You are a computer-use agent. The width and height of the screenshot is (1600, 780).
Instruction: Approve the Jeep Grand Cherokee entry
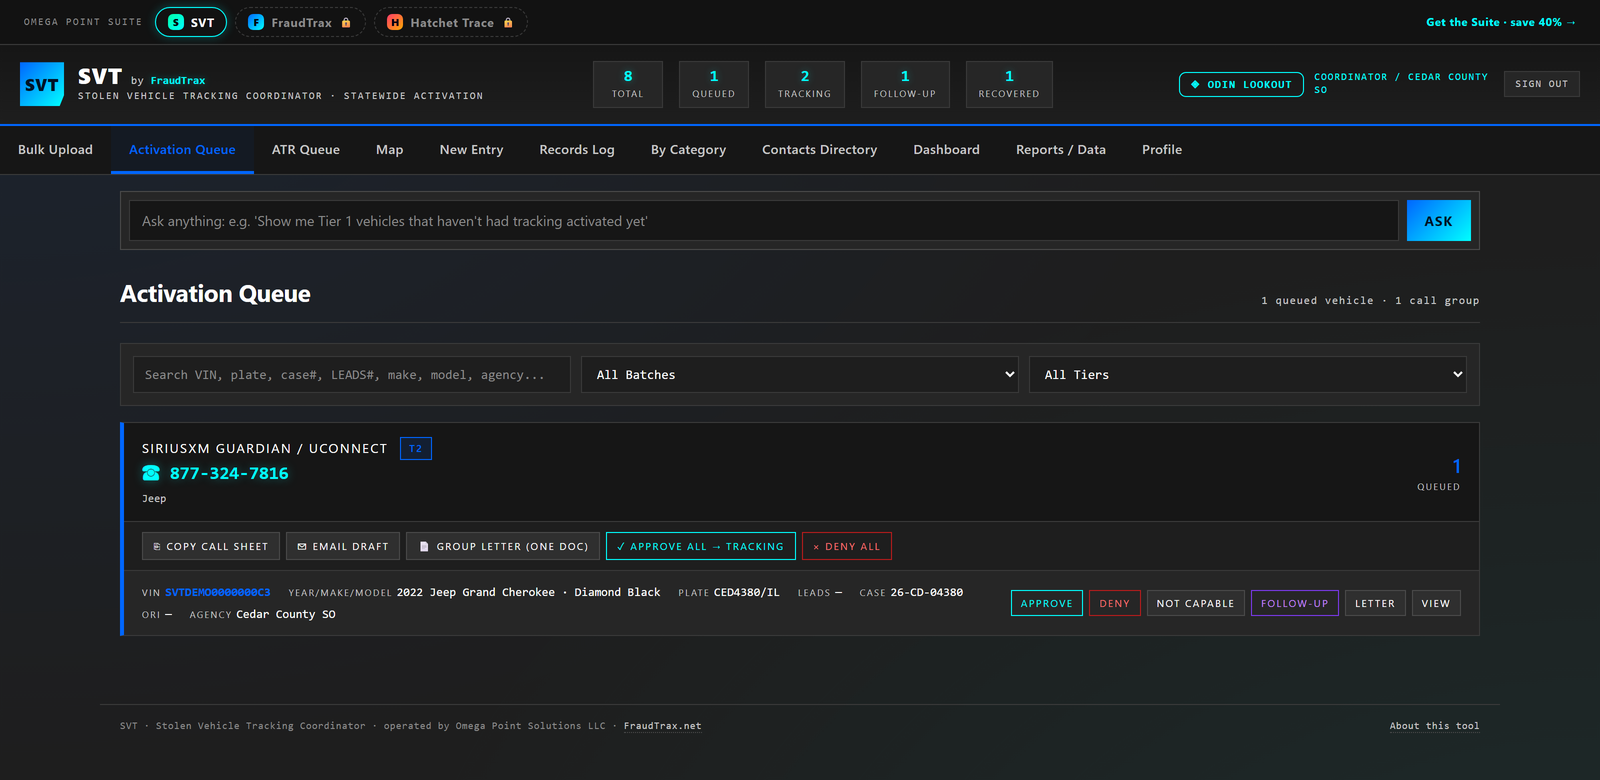(1047, 603)
